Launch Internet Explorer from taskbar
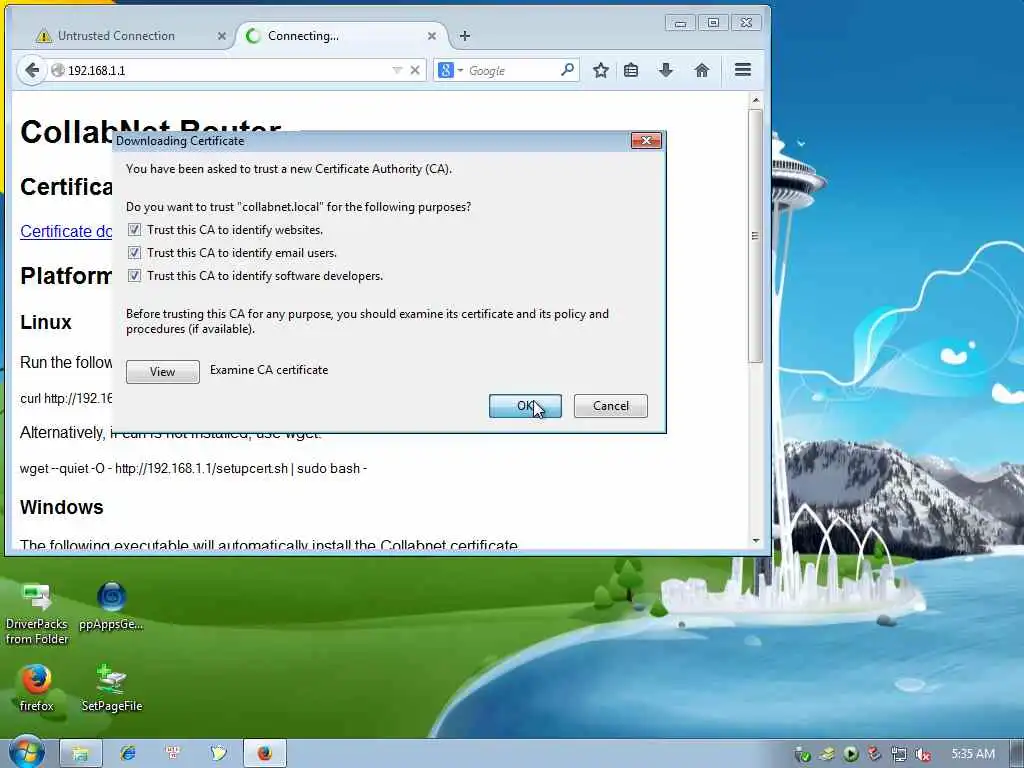 tap(127, 753)
